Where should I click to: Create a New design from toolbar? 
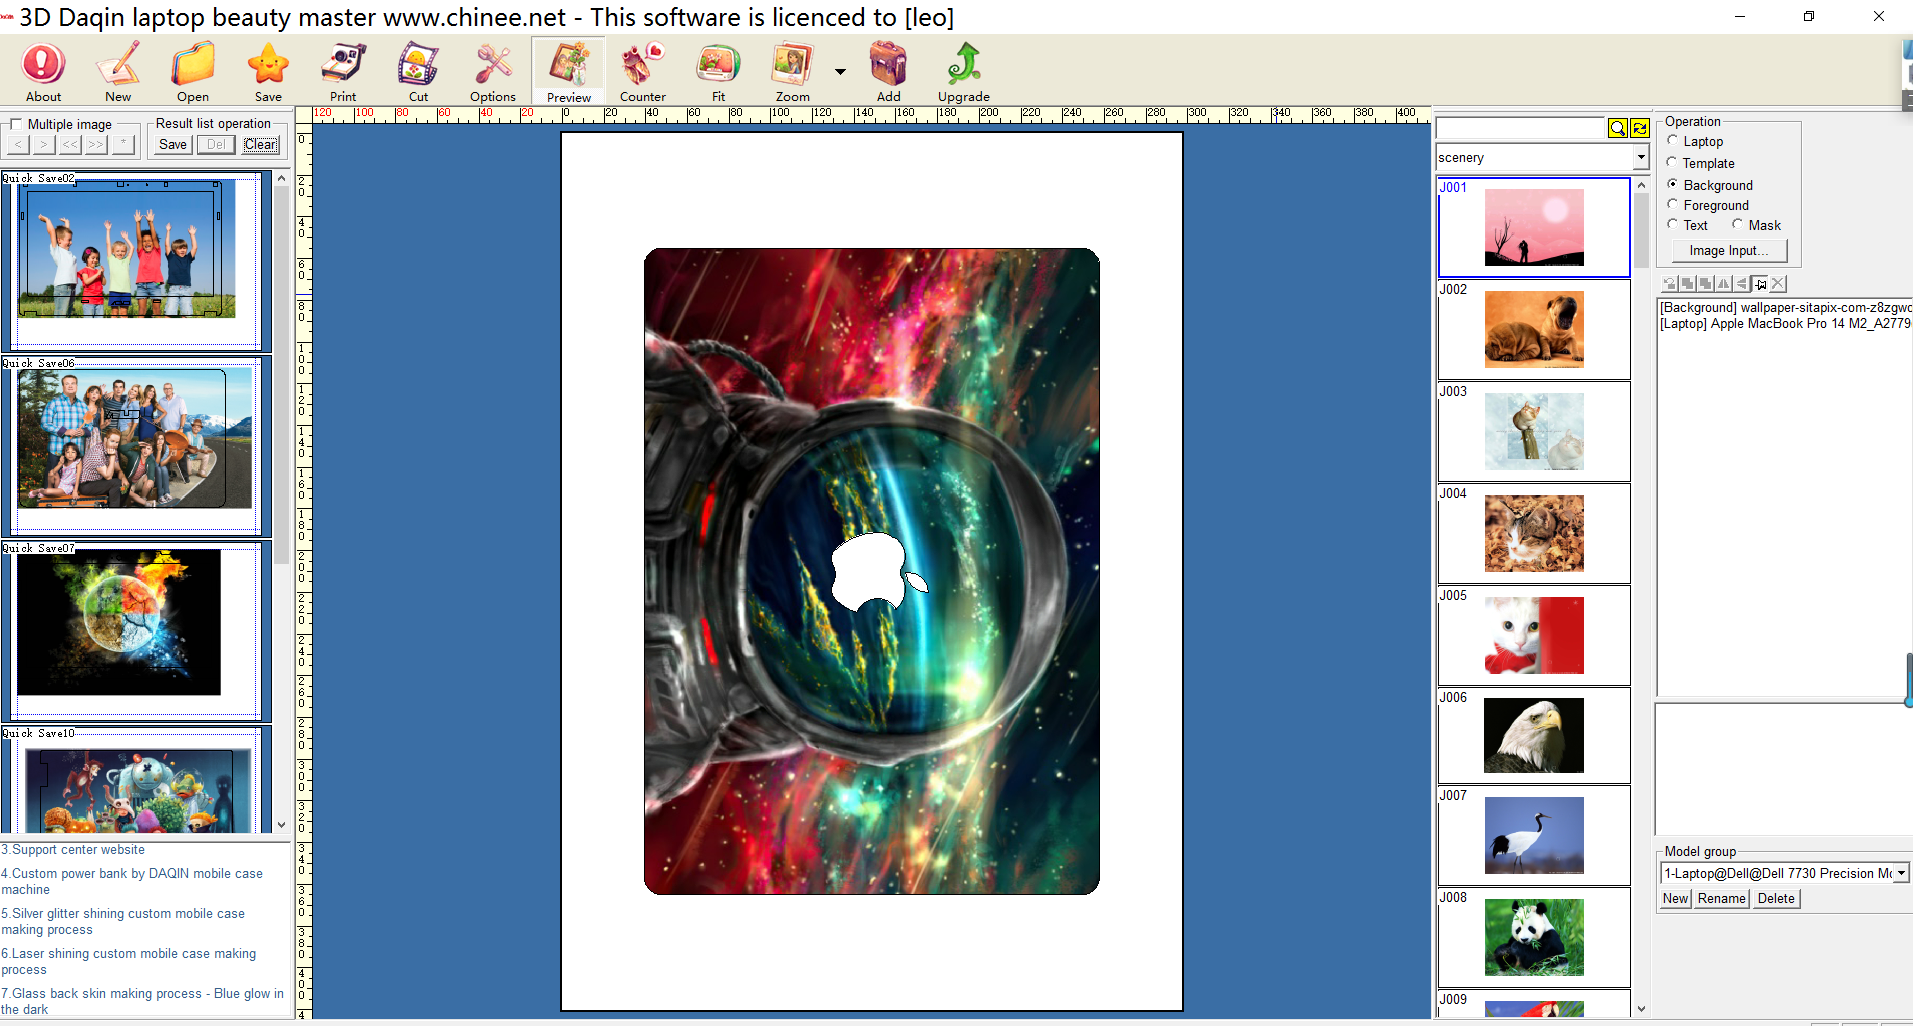[x=118, y=72]
